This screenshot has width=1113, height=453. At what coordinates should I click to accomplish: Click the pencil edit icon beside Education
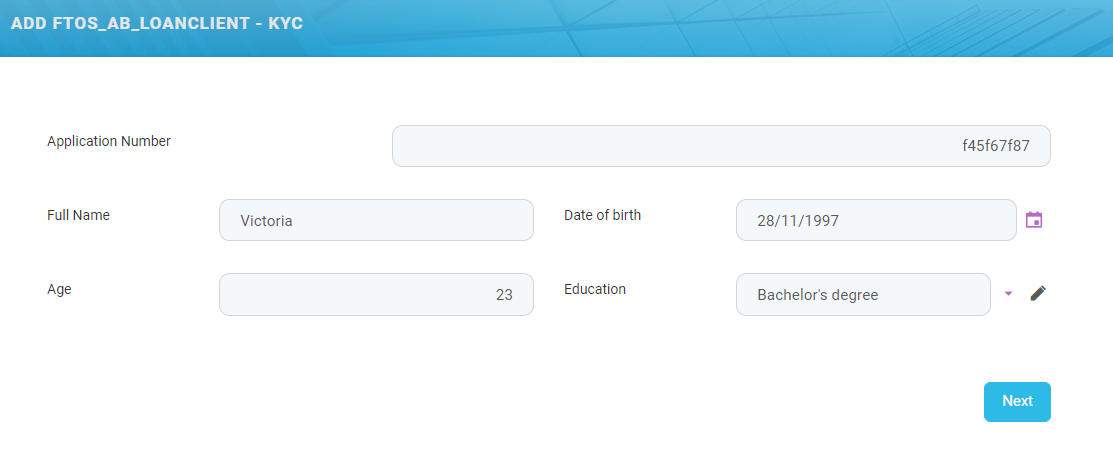coord(1038,293)
